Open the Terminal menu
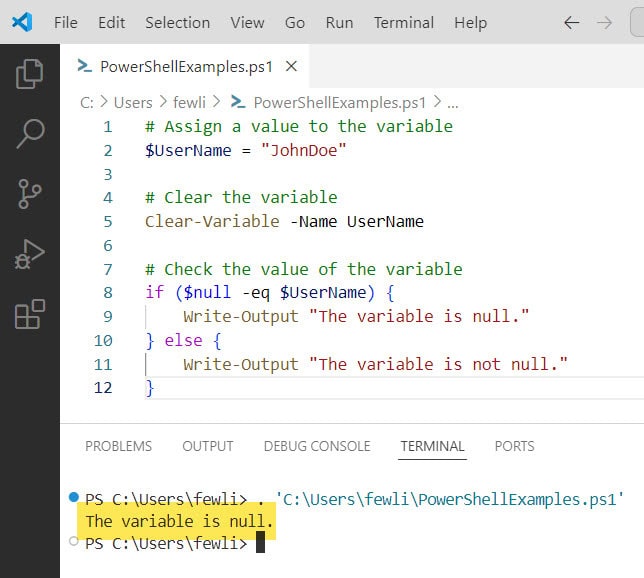The width and height of the screenshot is (644, 578). click(404, 23)
